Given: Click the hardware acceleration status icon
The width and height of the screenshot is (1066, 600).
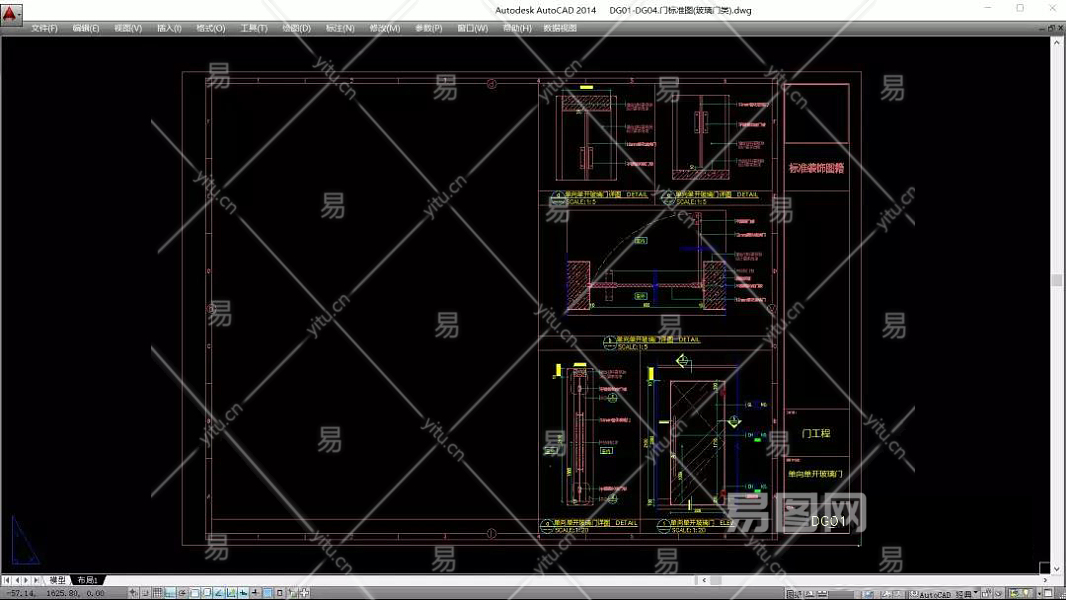Looking at the screenshot, I should point(997,593).
